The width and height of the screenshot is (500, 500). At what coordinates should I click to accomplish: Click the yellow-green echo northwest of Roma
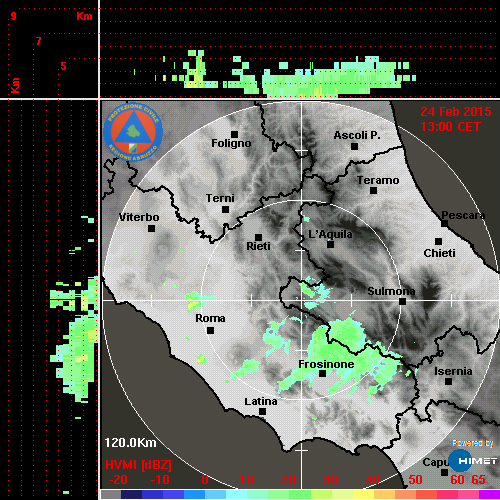193,301
